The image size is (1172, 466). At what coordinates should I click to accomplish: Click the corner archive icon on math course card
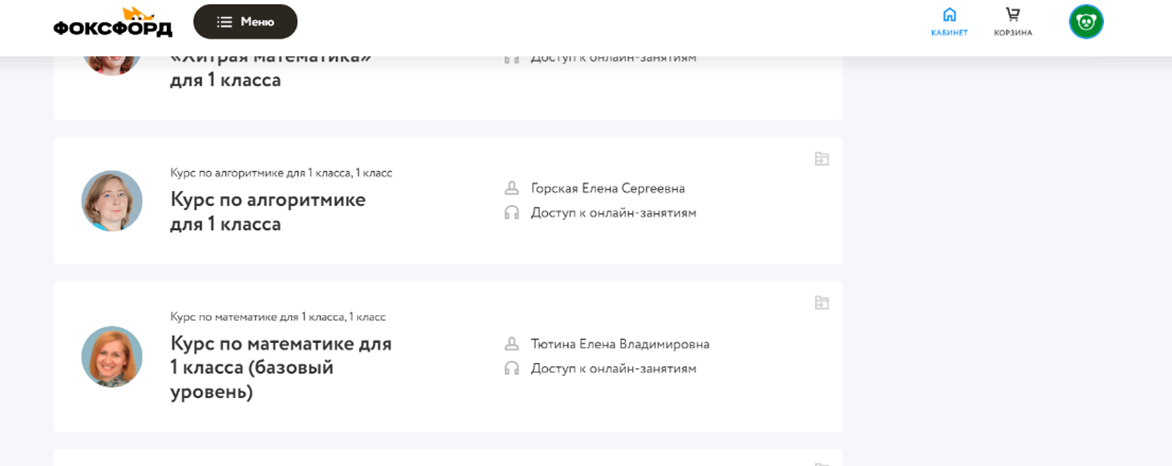point(821,302)
